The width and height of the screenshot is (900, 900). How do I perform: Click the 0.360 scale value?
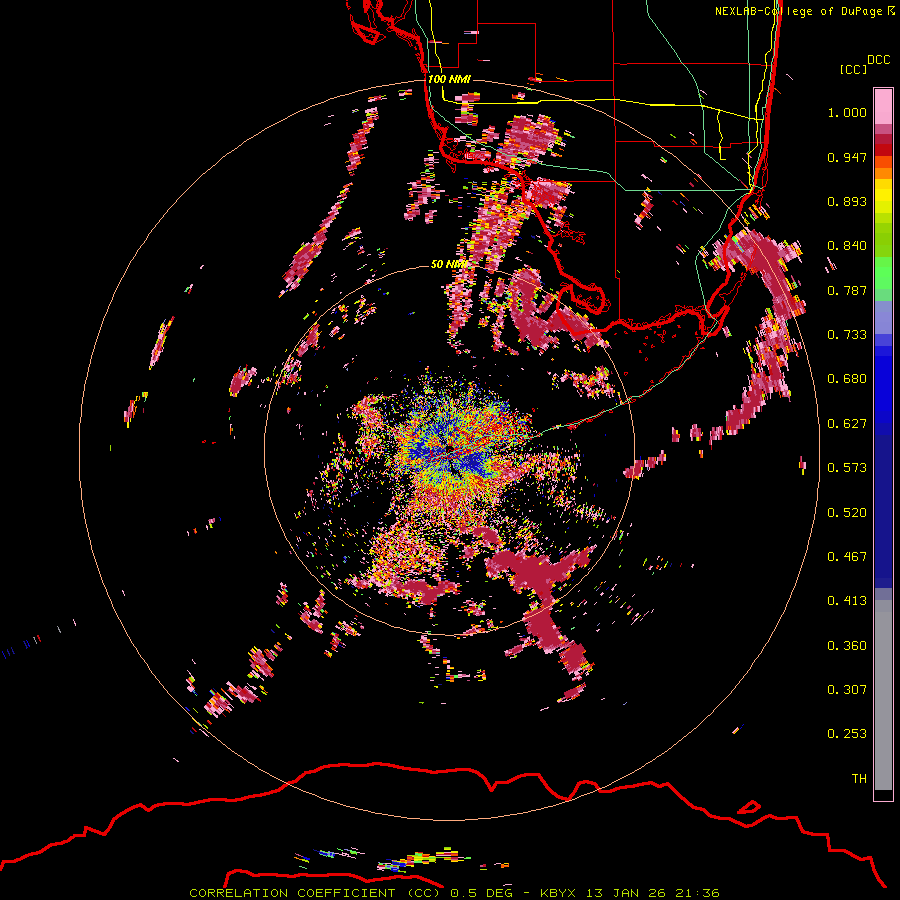tap(847, 646)
